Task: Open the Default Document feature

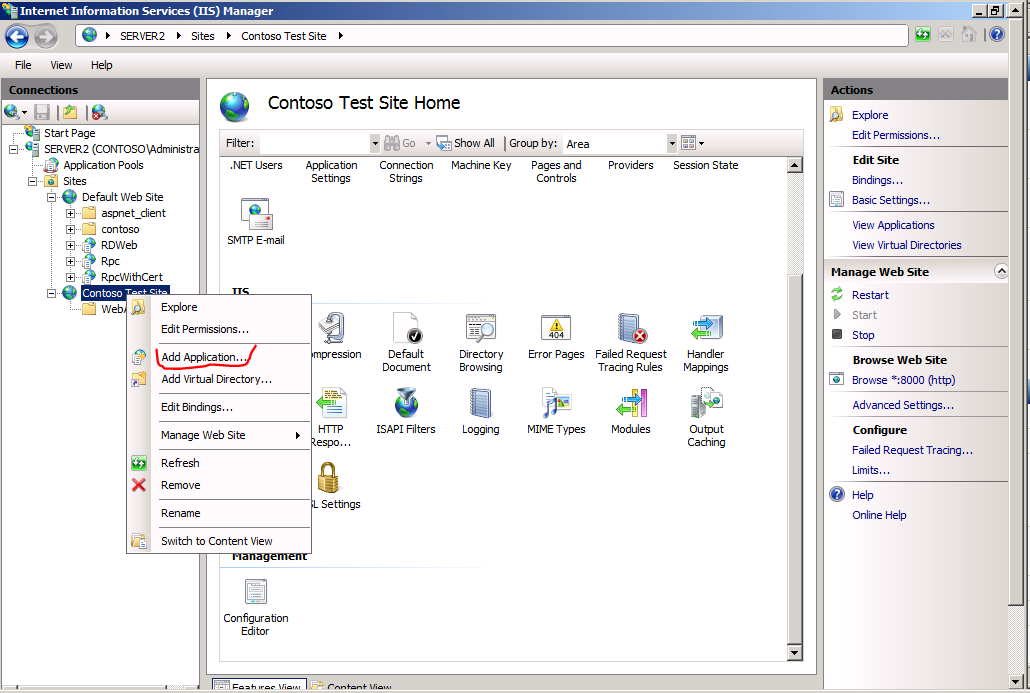Action: click(406, 342)
